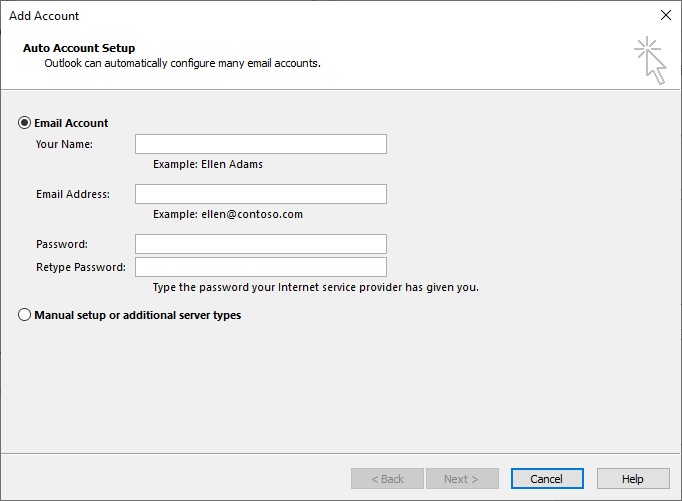Choose Manual setup or additional server types
682x501 pixels.
coord(25,315)
